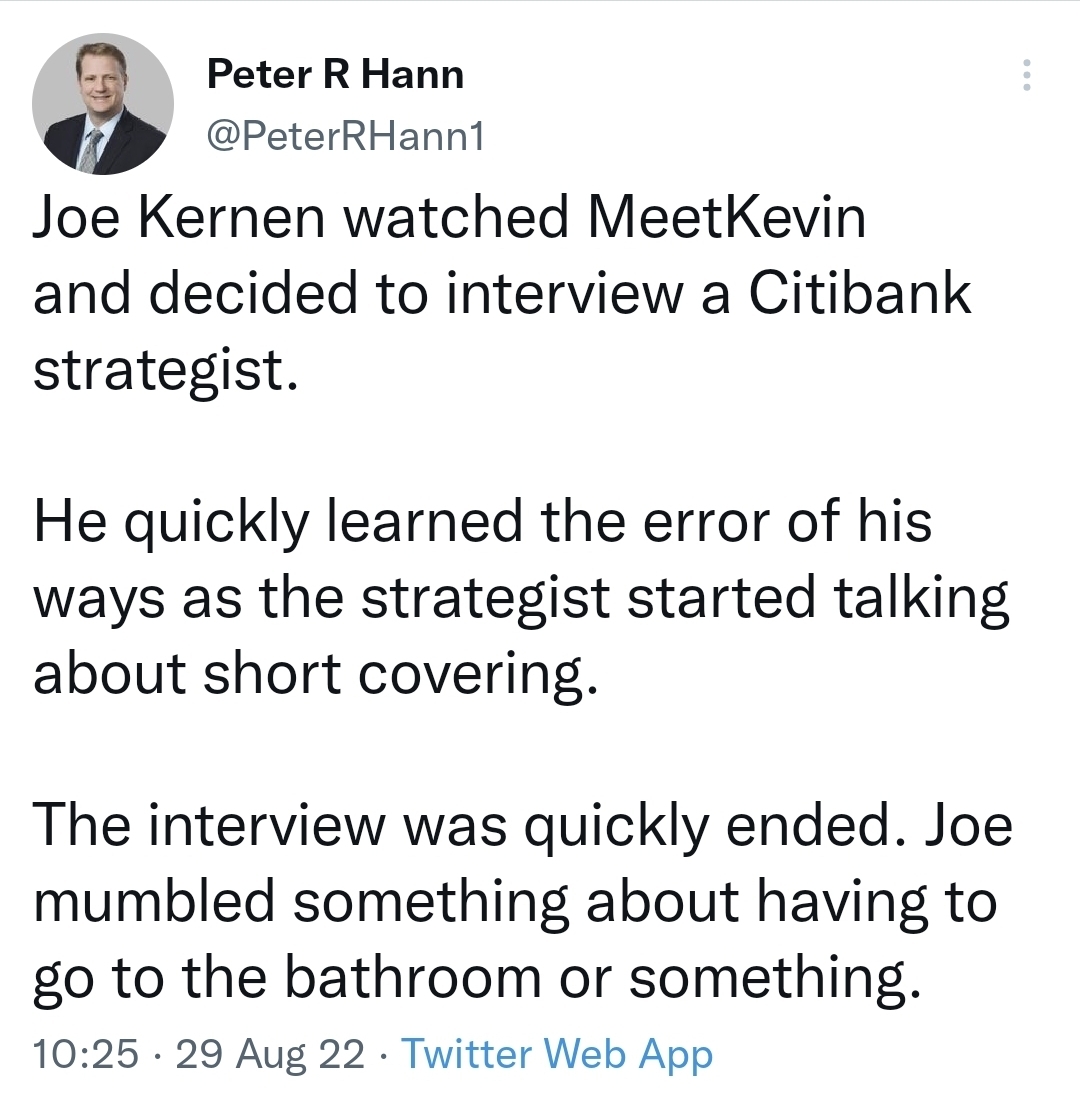Open the three-dot more options menu
1080x1107 pixels.
point(1026,75)
